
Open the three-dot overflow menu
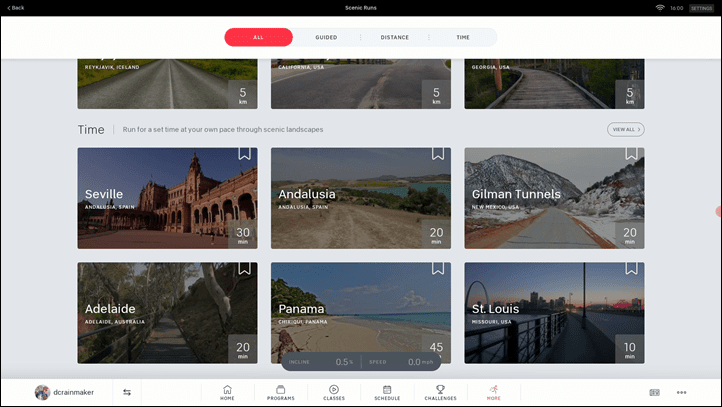[681, 392]
